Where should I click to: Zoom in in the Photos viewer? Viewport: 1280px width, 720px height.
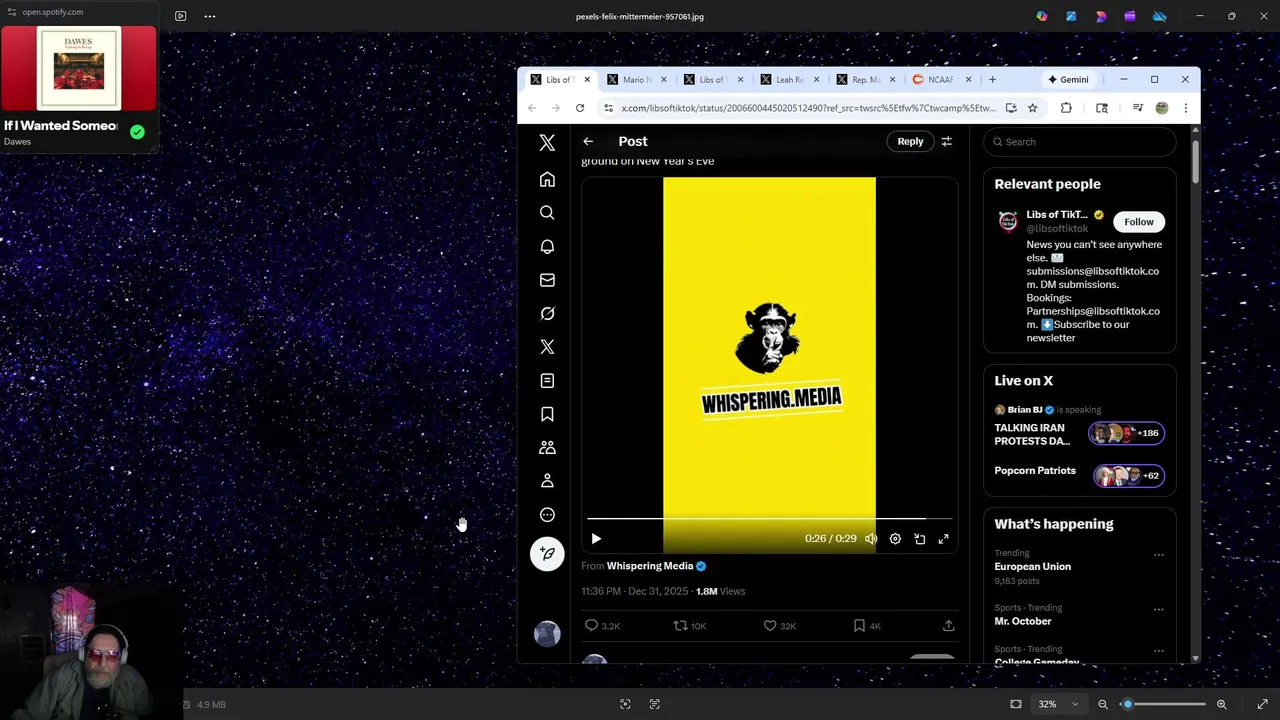point(1221,704)
